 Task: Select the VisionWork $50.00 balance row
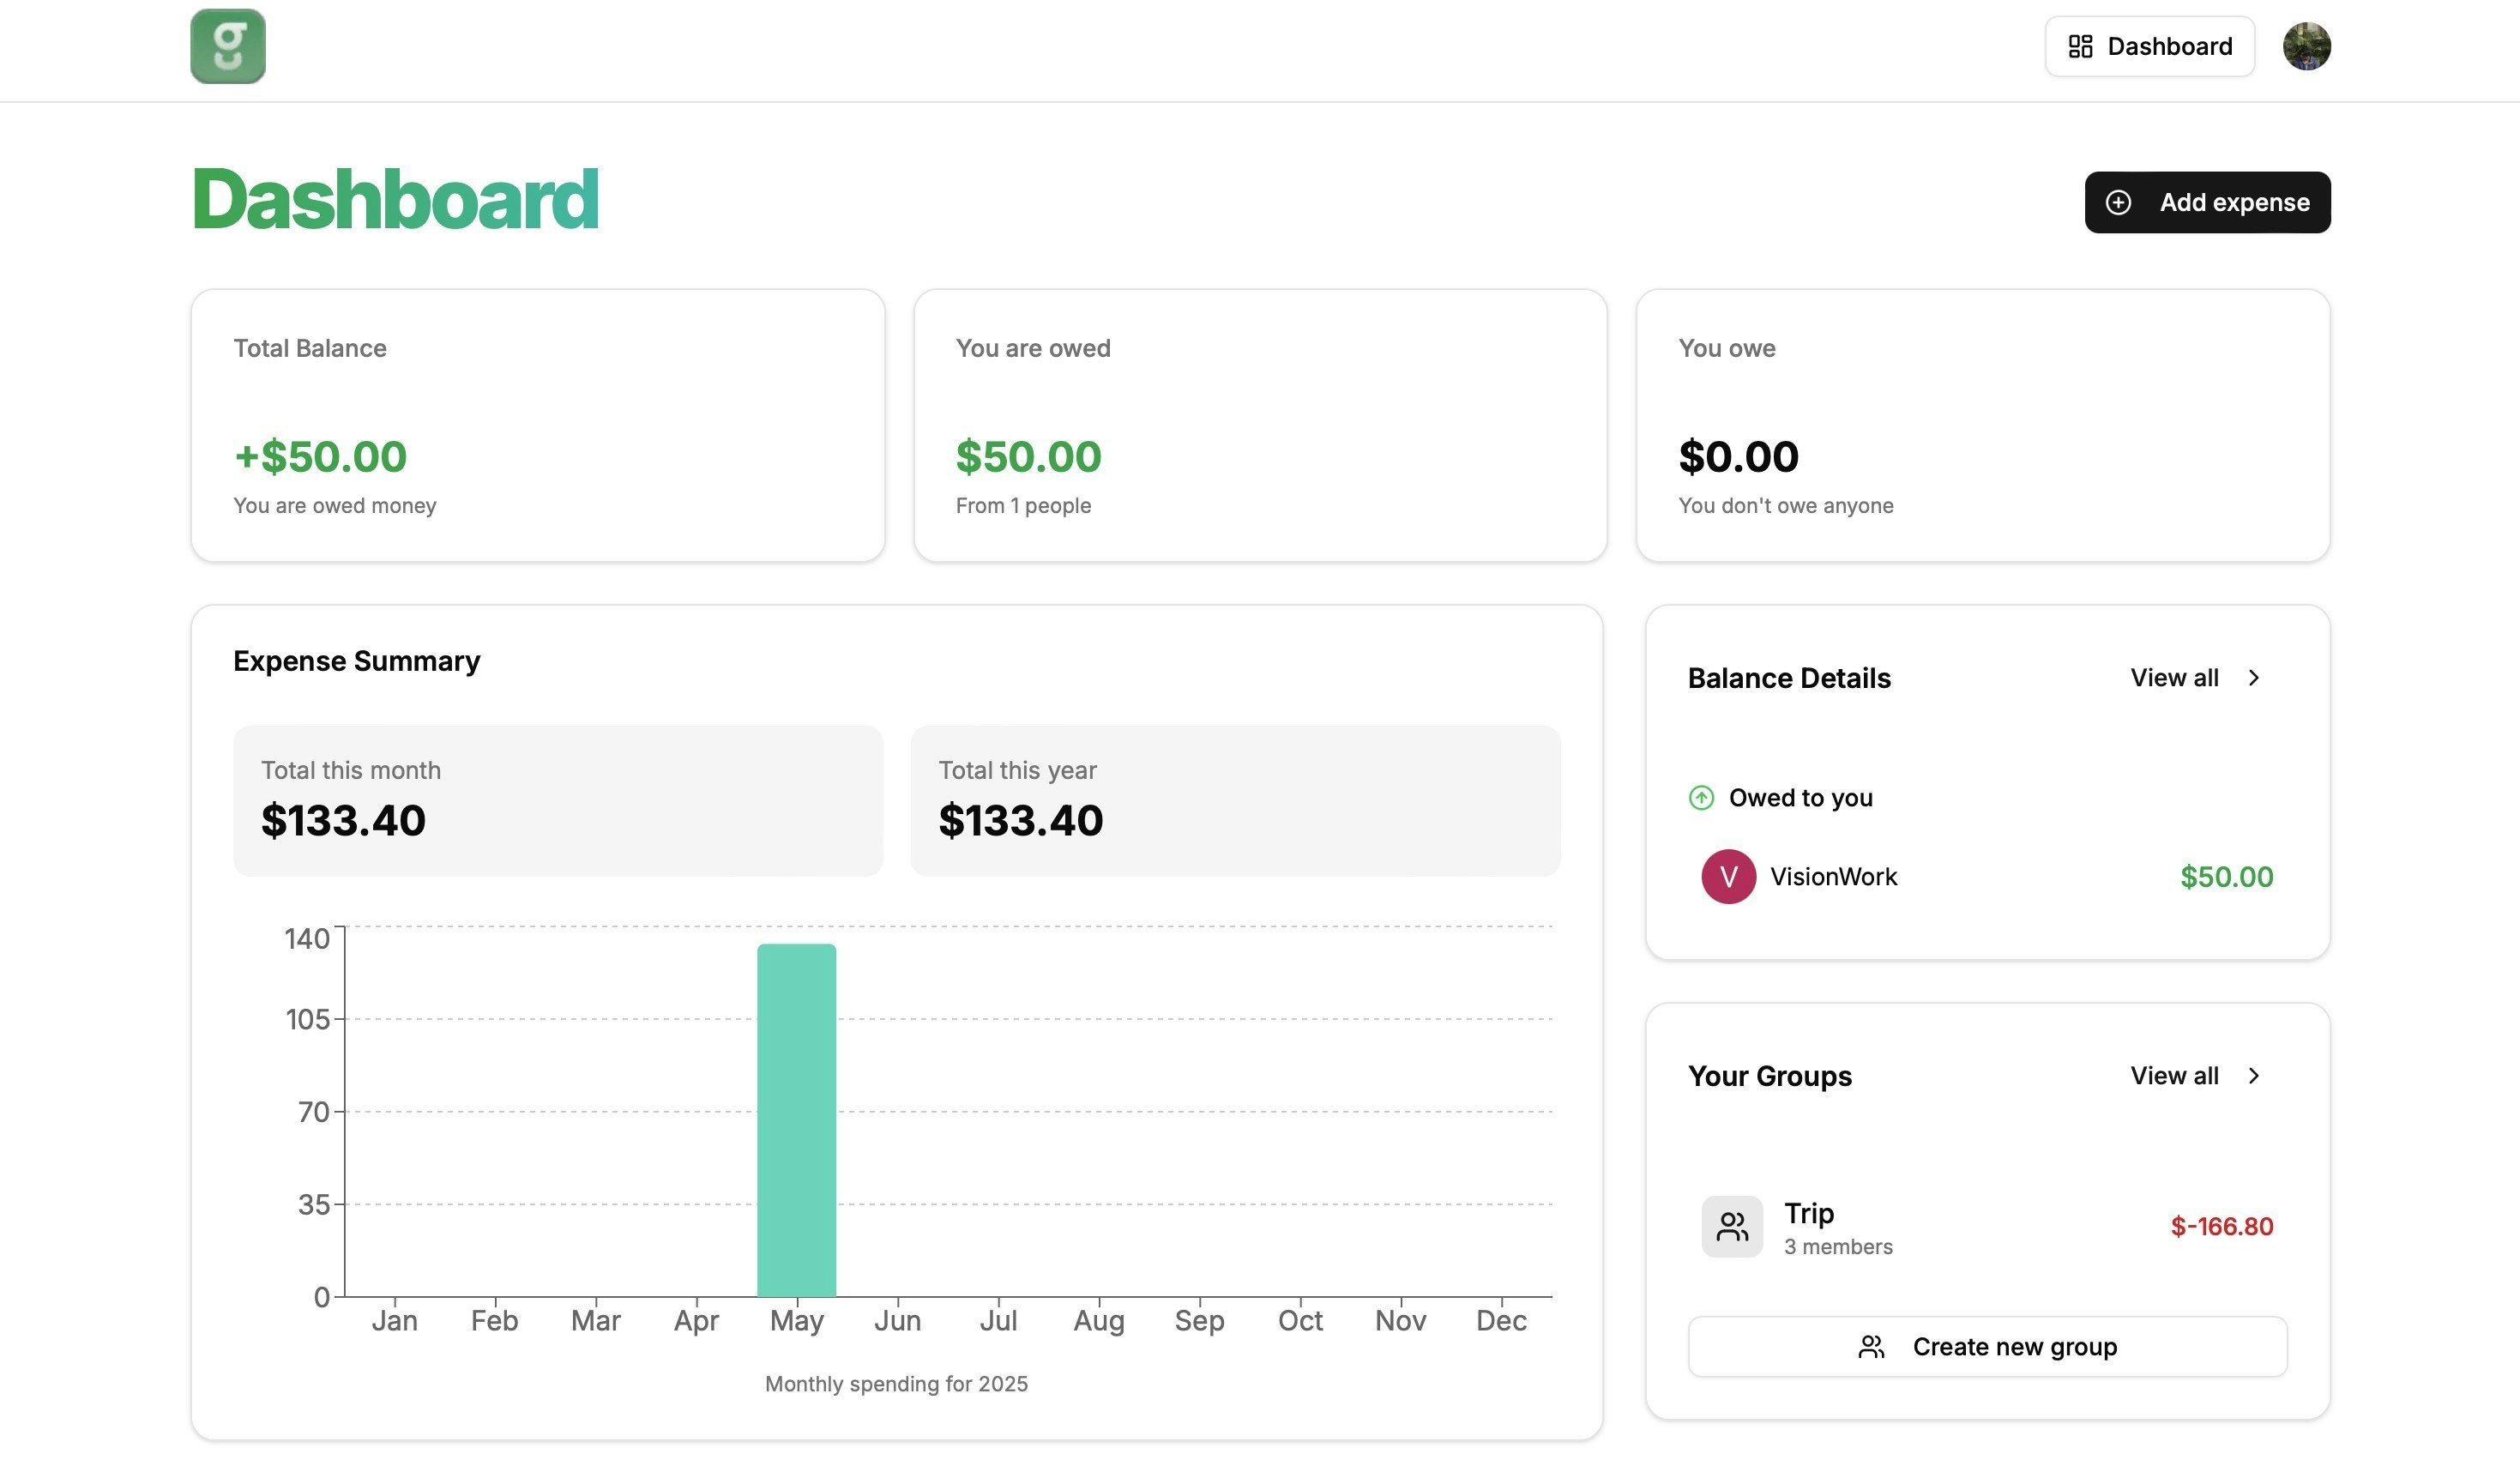[1986, 877]
